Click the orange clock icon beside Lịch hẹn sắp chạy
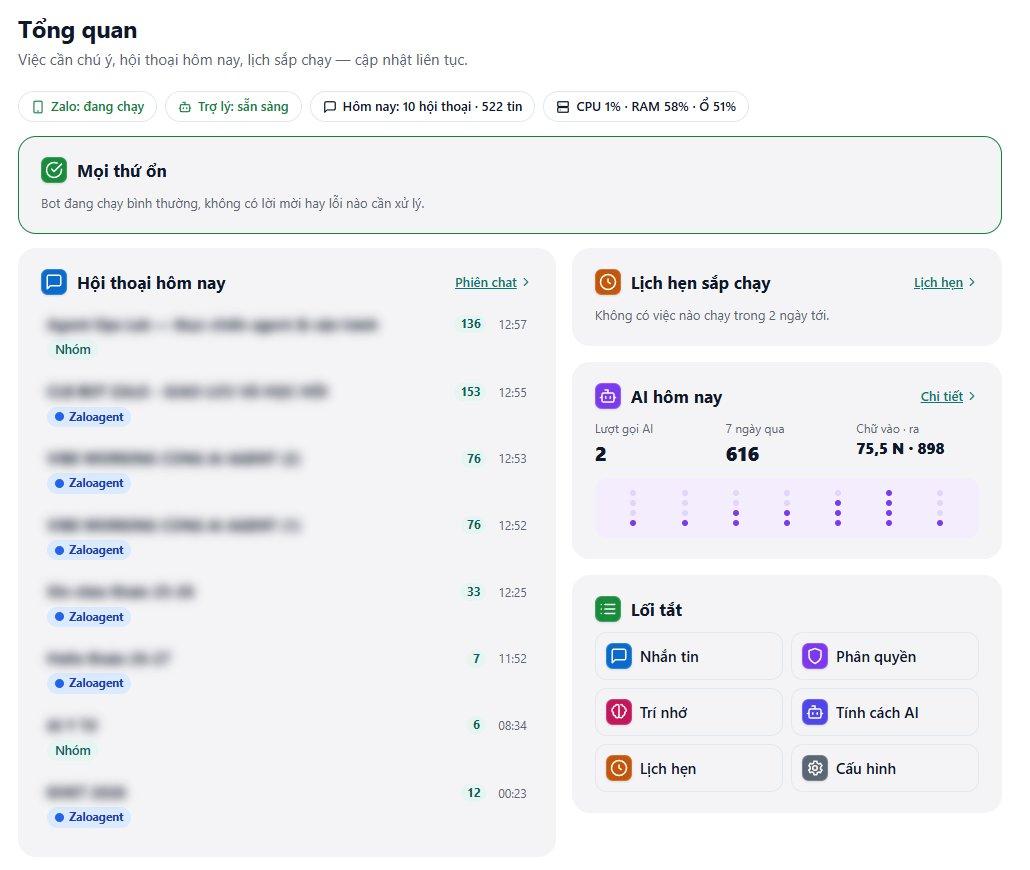The height and width of the screenshot is (870, 1030). (x=608, y=282)
